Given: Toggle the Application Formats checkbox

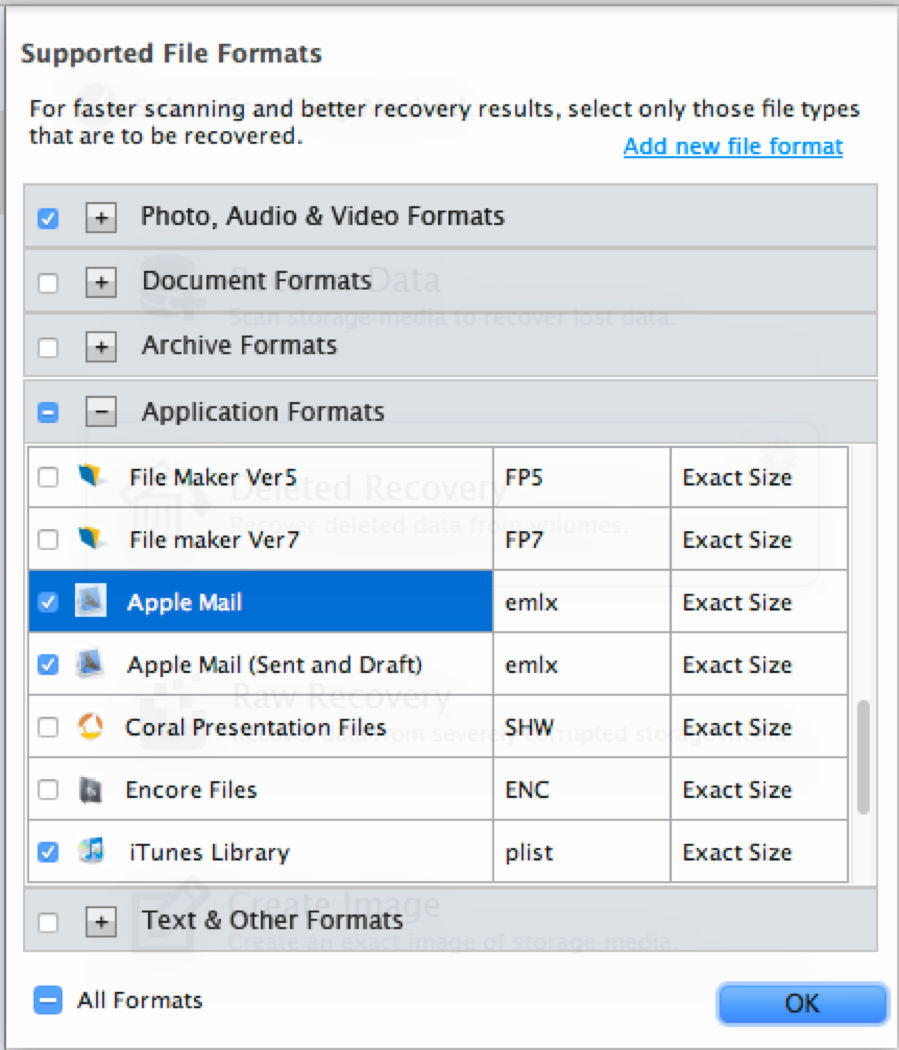Looking at the screenshot, I should pos(48,412).
